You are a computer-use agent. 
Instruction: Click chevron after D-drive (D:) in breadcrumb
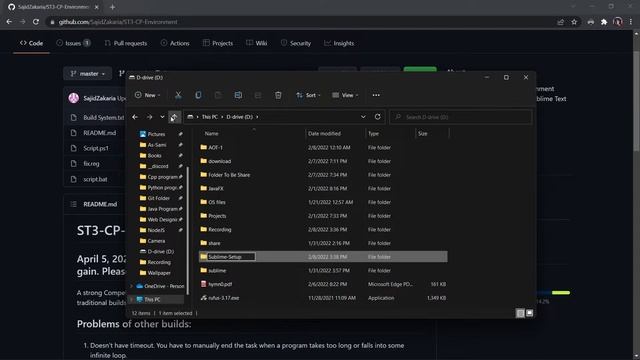click(257, 117)
